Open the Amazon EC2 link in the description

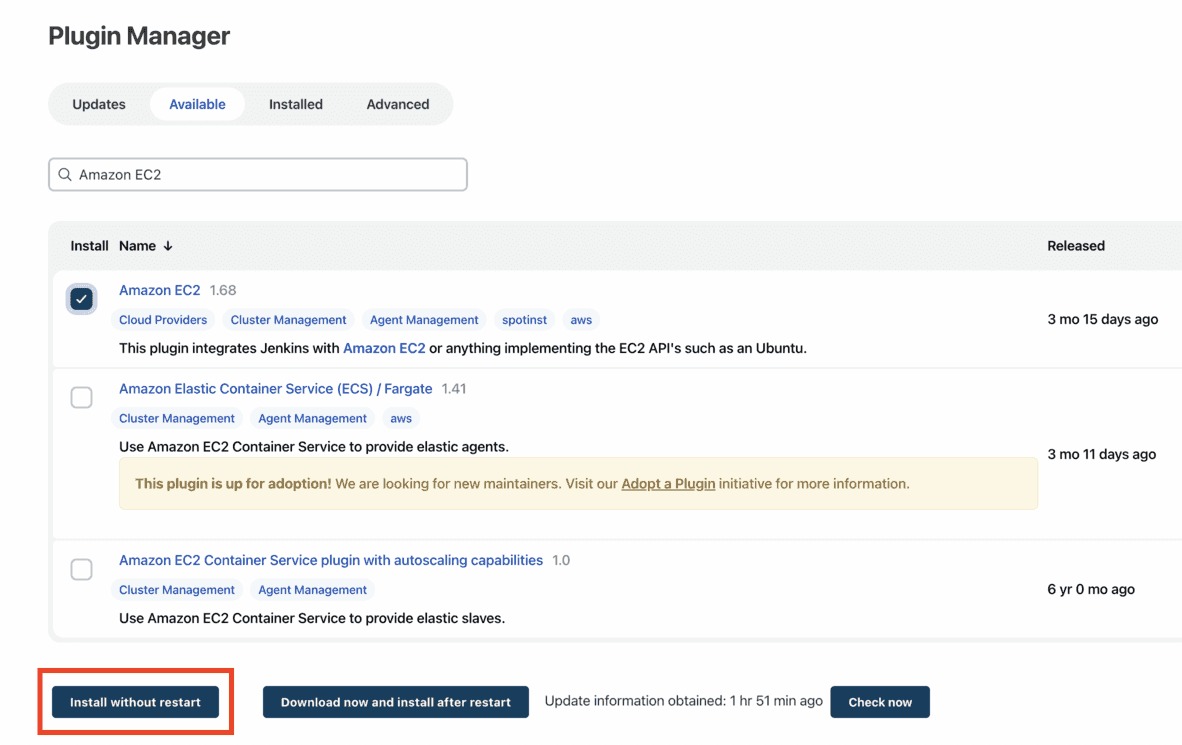click(x=384, y=348)
